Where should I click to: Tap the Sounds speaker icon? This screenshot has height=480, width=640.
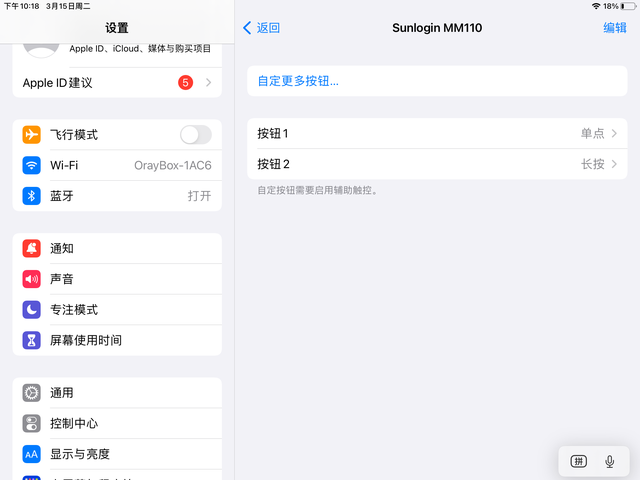click(31, 279)
